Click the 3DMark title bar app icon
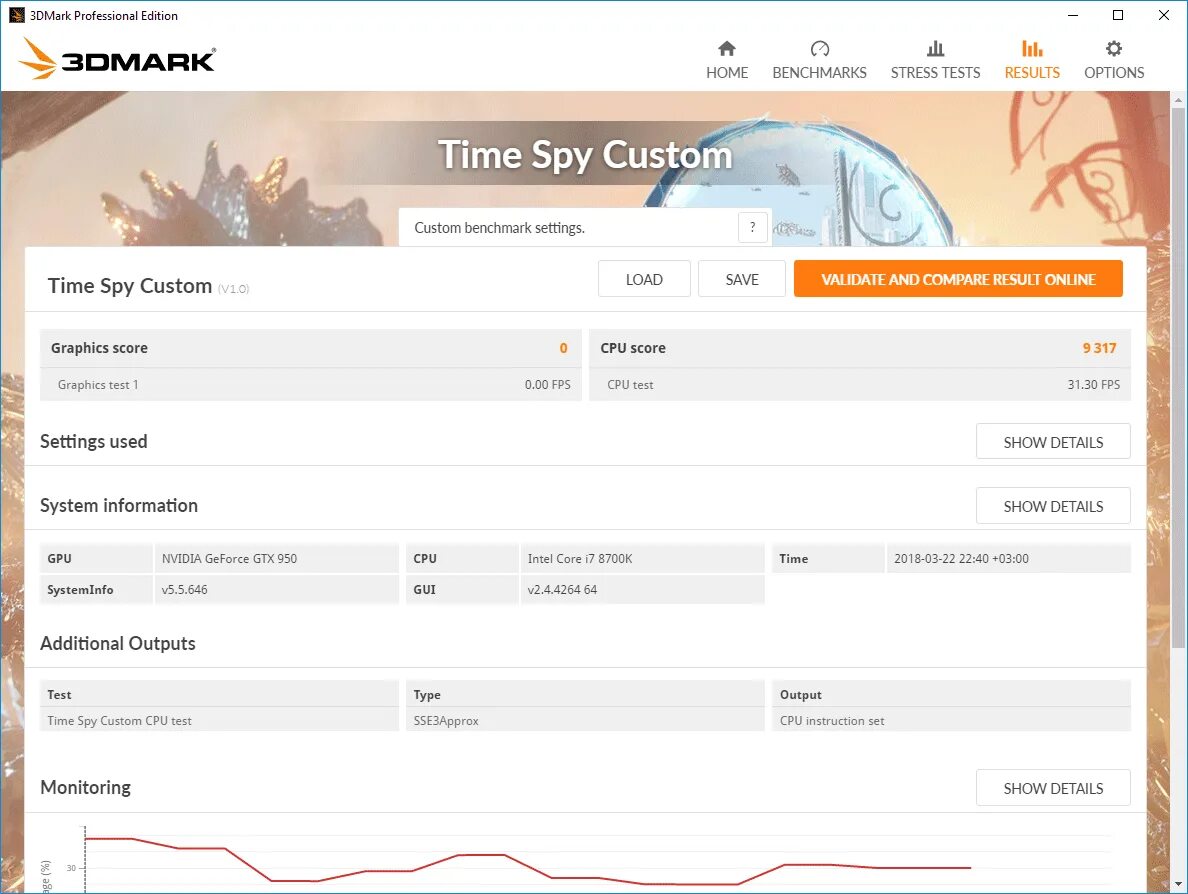This screenshot has width=1188, height=894. pos(17,15)
